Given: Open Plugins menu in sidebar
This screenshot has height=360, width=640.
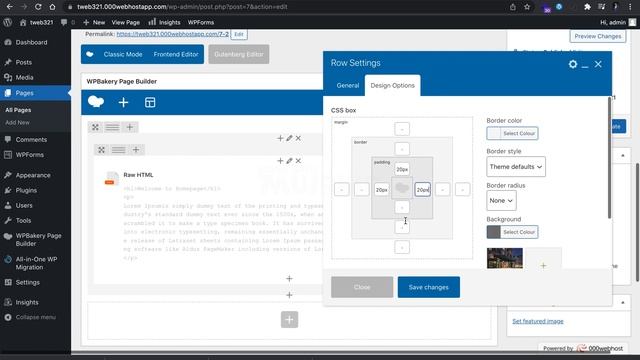Looking at the screenshot, I should 26,190.
